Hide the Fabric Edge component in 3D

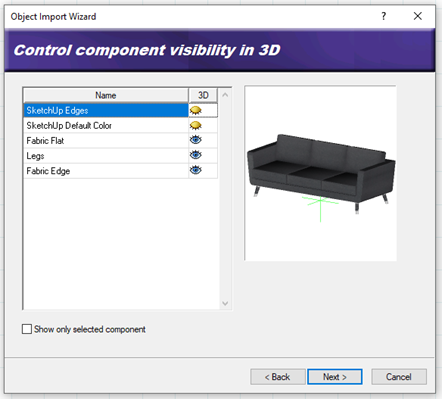pyautogui.click(x=196, y=171)
